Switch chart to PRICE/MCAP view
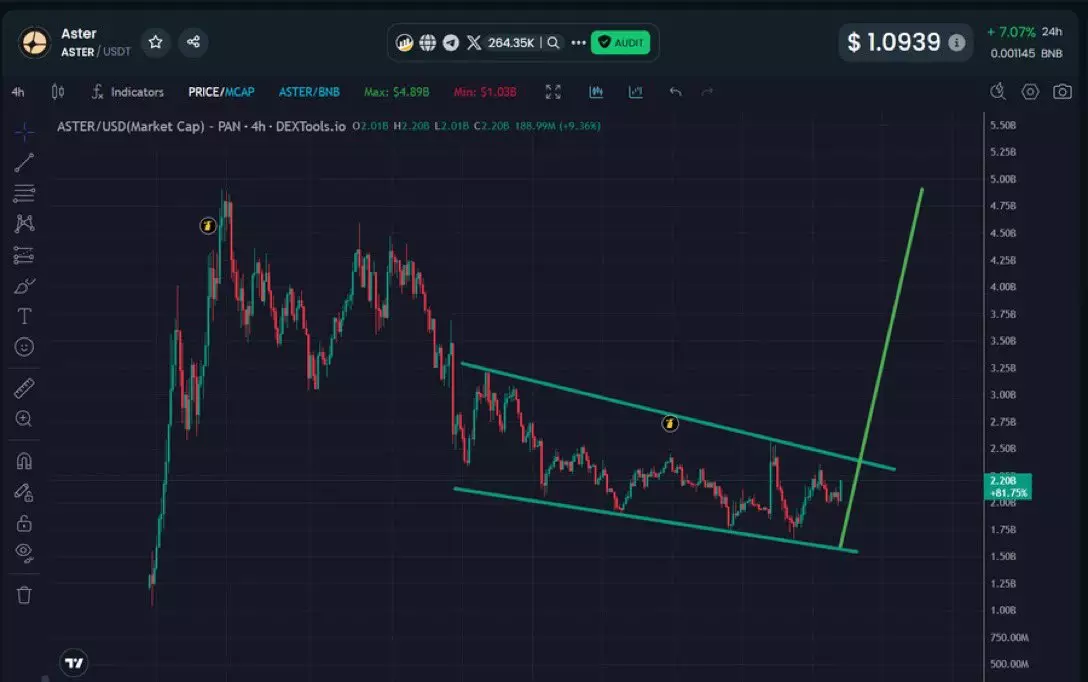The image size is (1088, 682). pos(221,92)
